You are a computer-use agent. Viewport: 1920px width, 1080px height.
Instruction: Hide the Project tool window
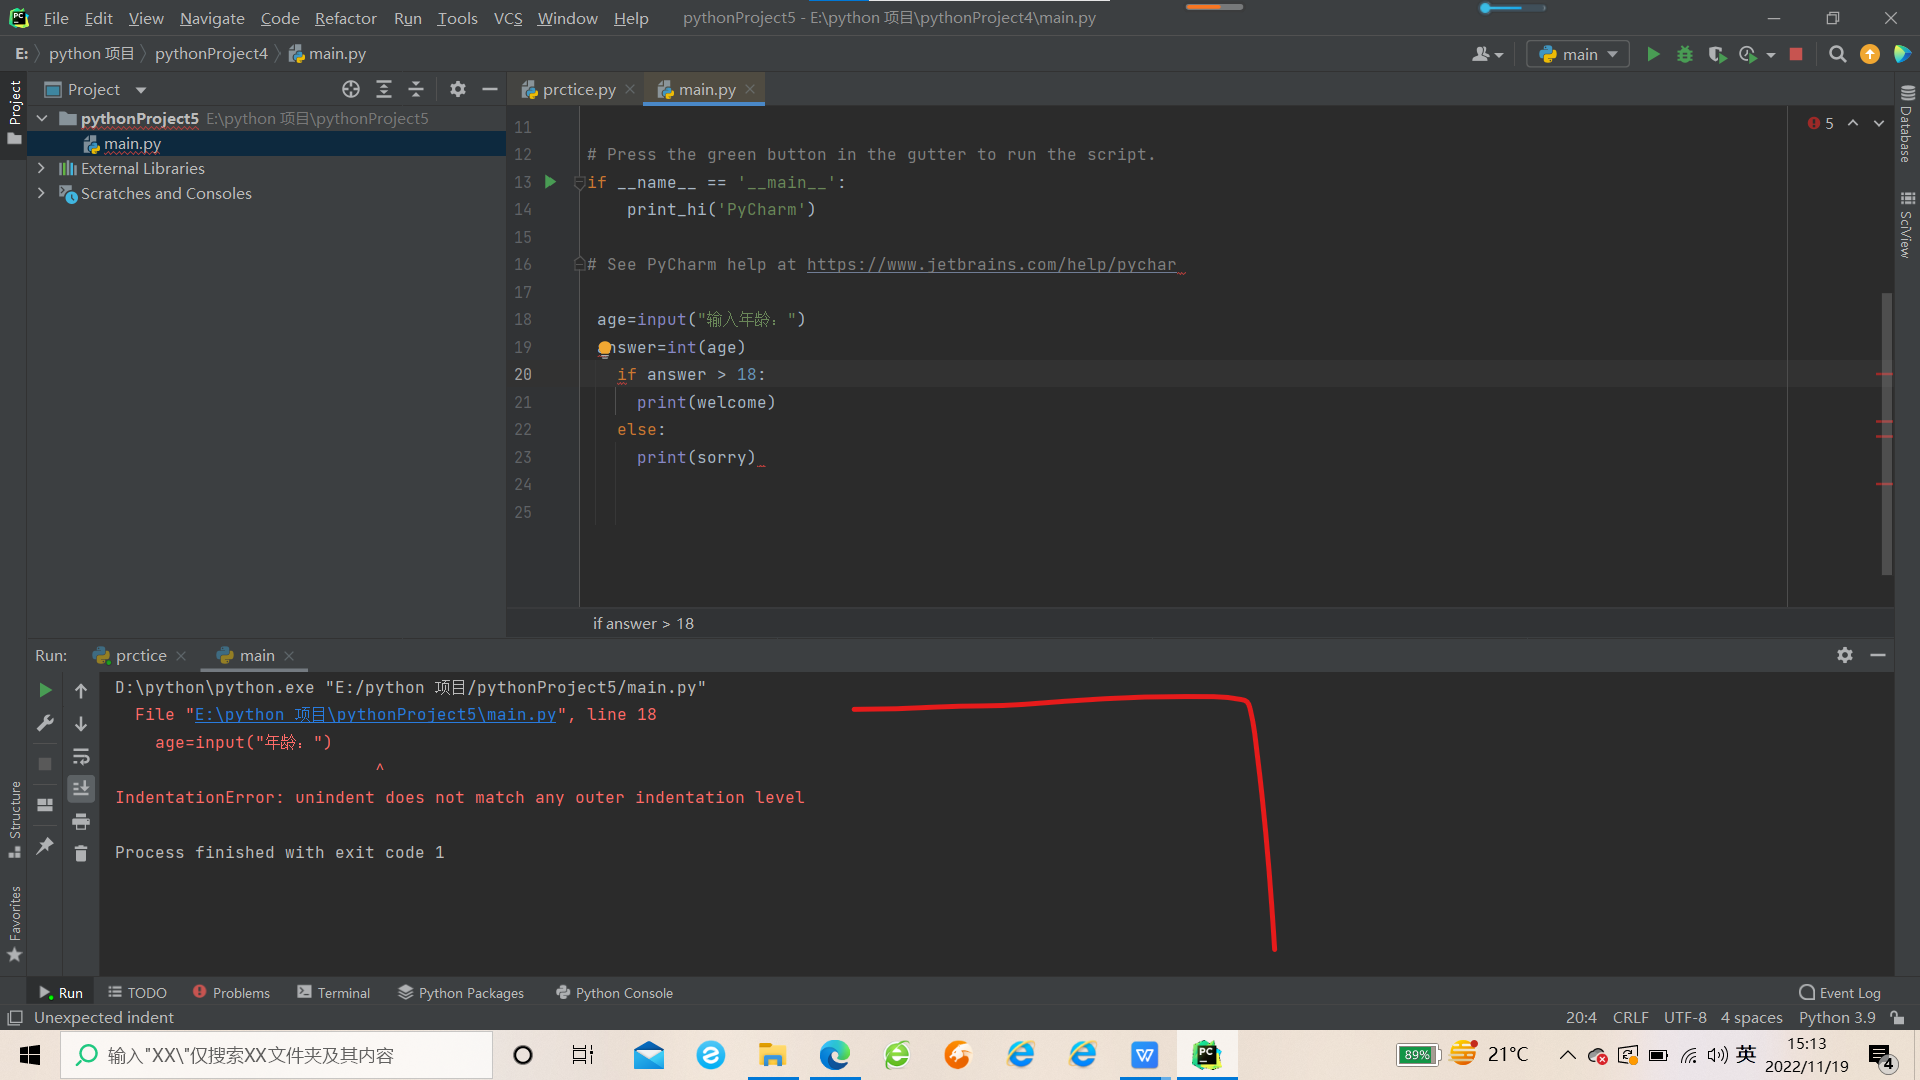click(x=490, y=89)
